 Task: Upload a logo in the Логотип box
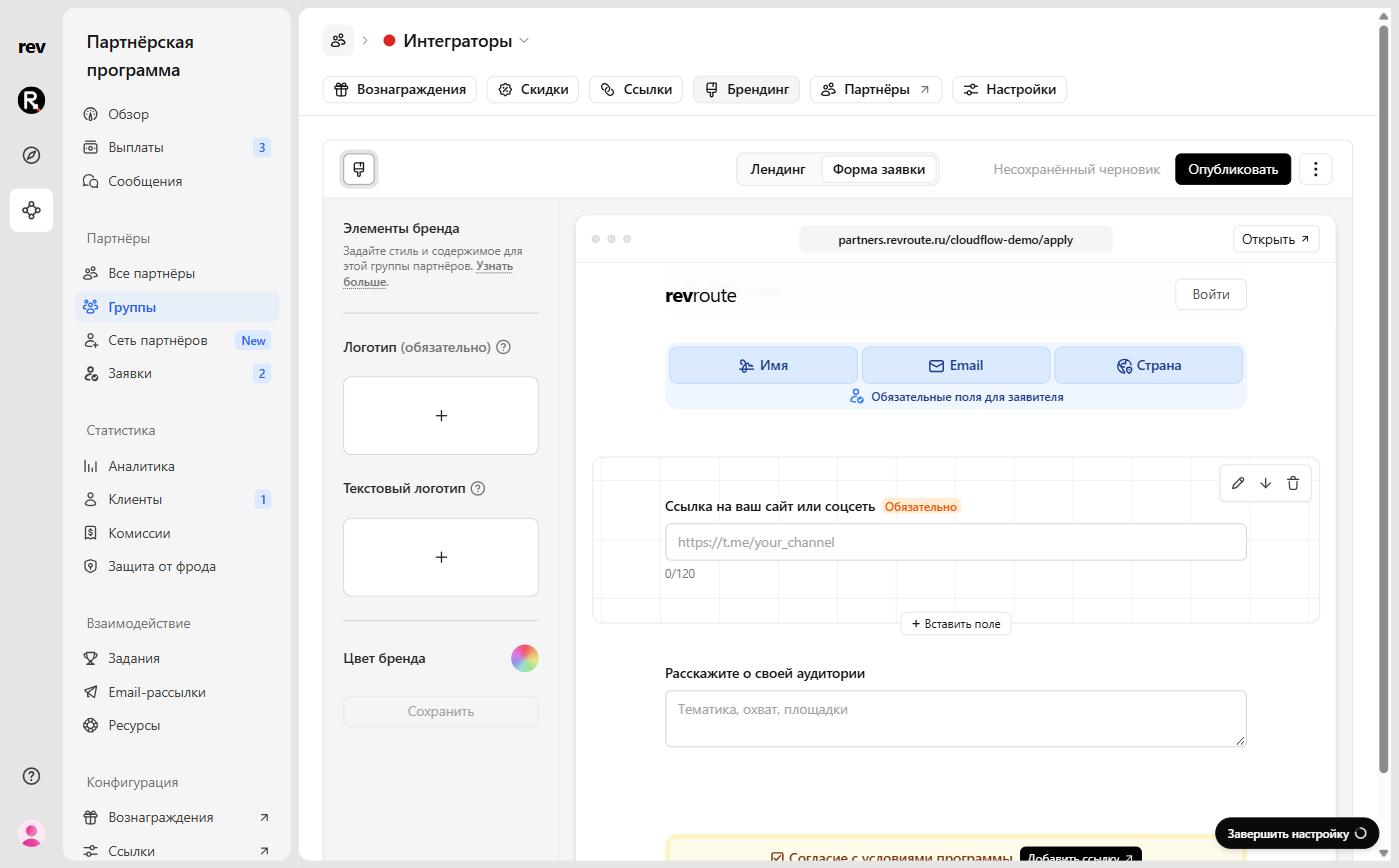pos(441,416)
